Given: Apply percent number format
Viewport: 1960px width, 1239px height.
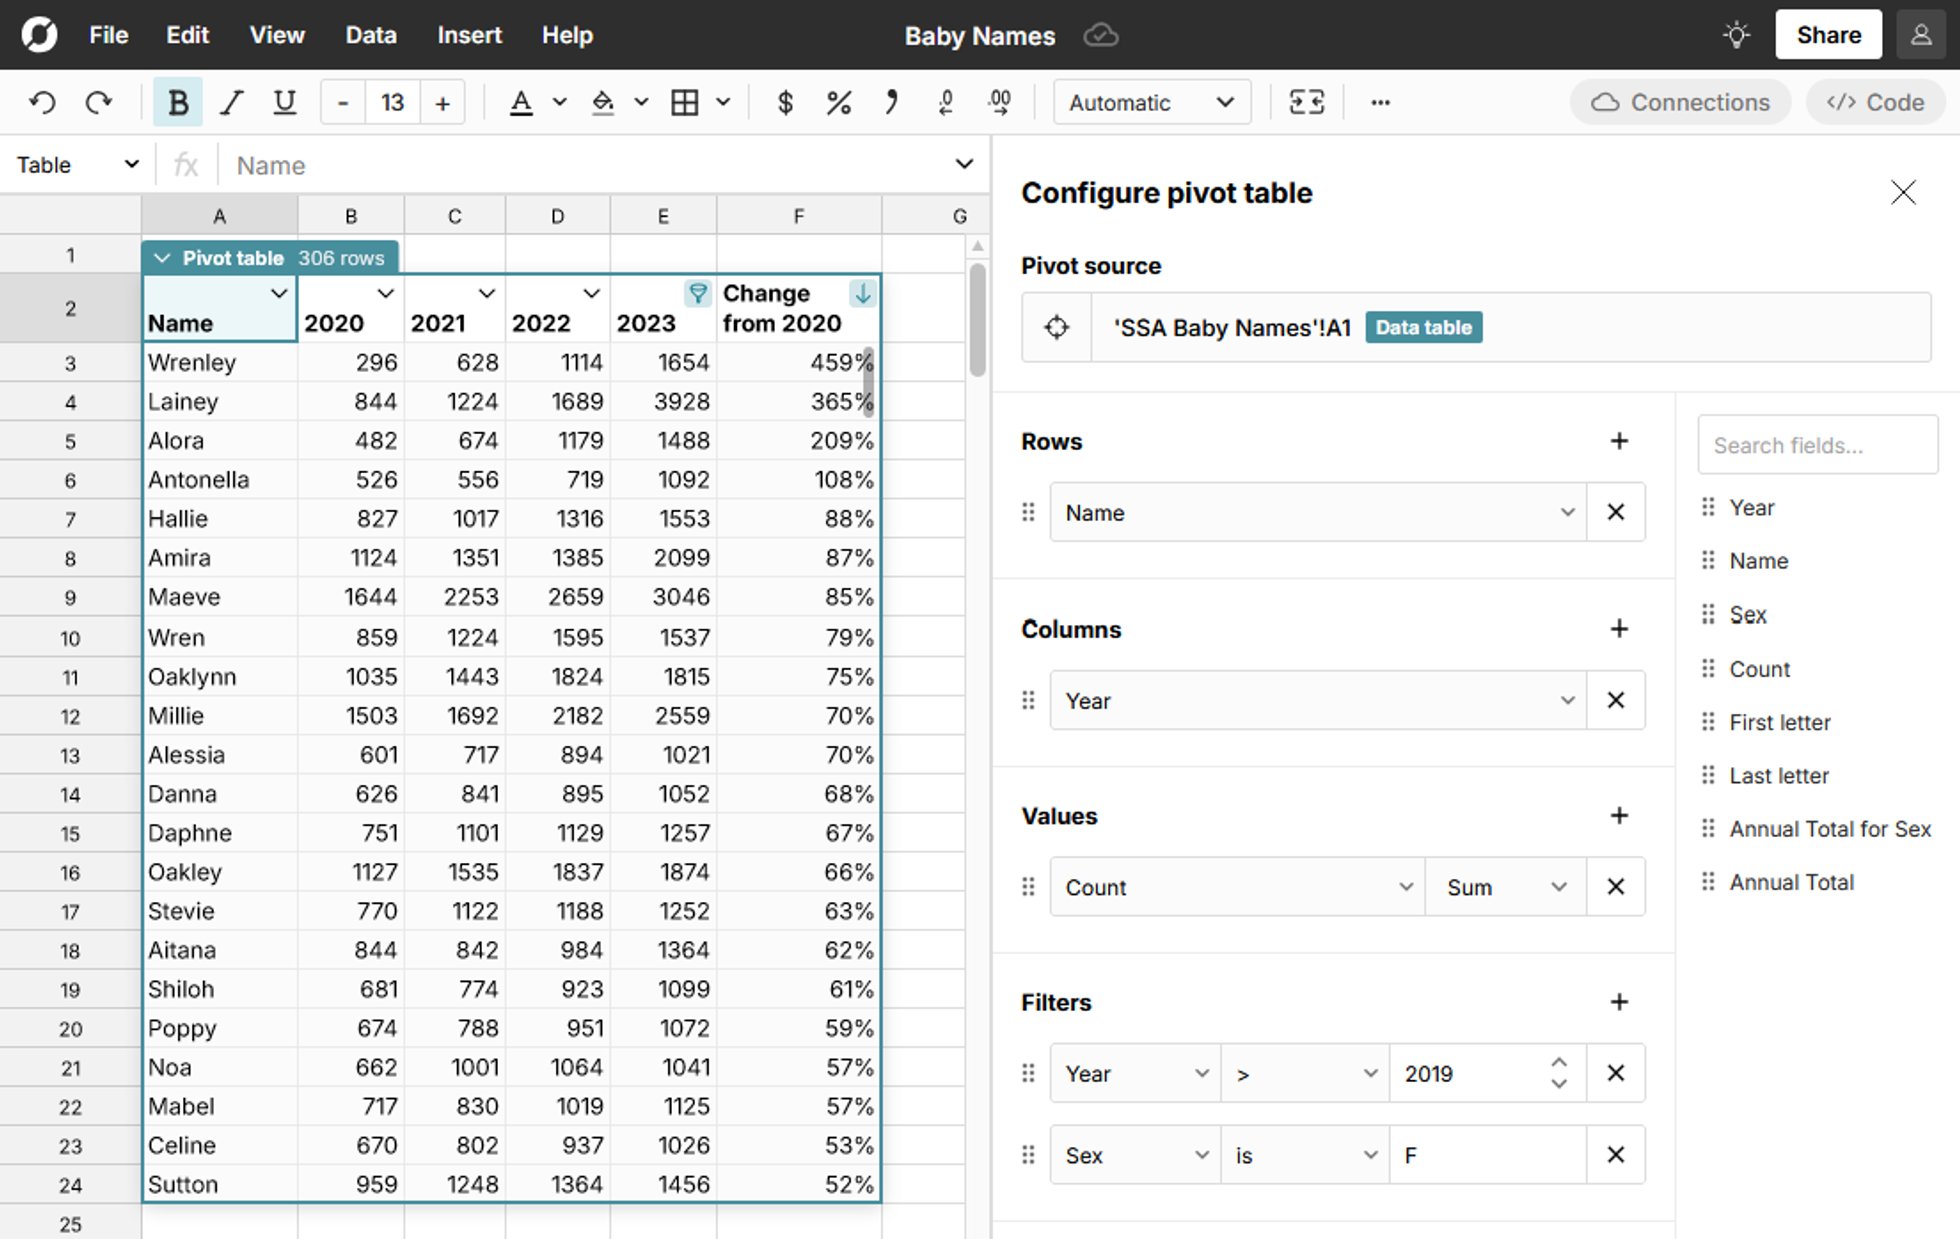Looking at the screenshot, I should point(838,102).
